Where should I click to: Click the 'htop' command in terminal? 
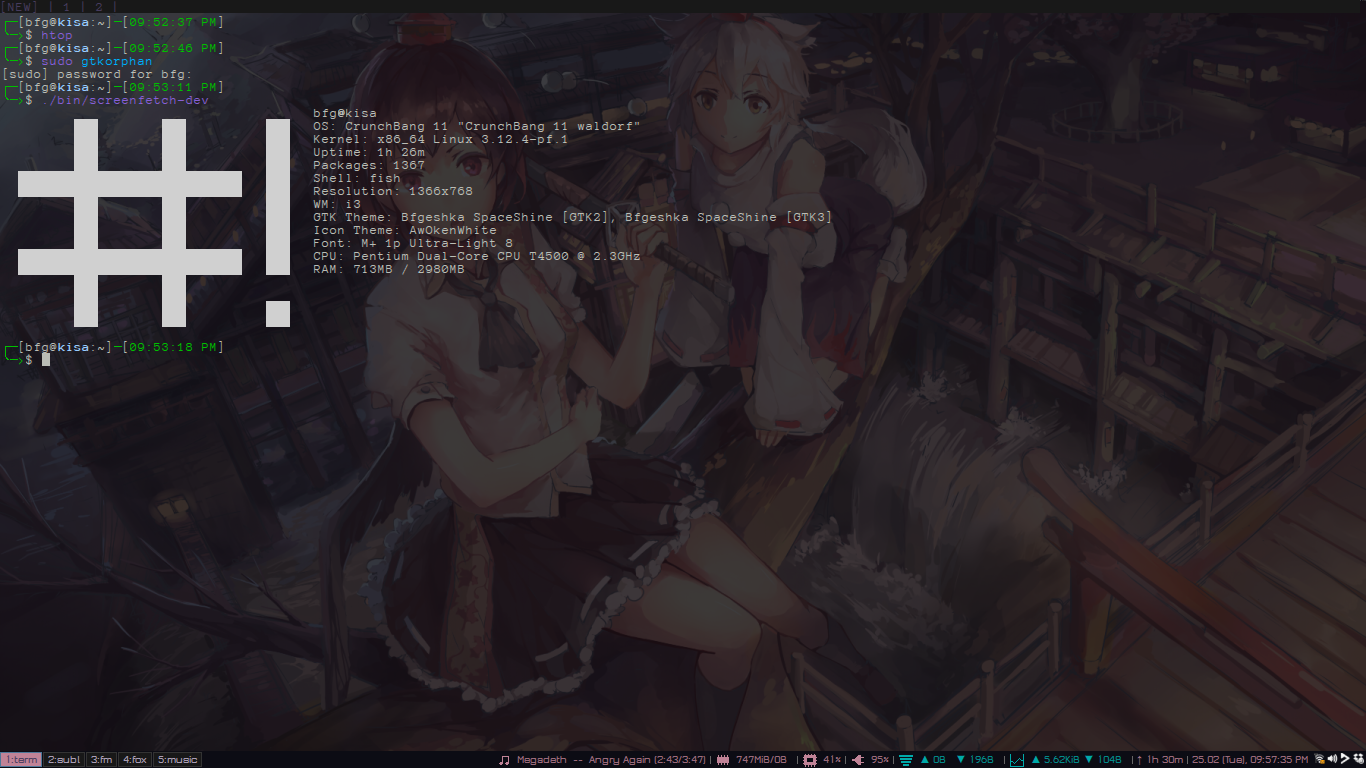pyautogui.click(x=57, y=35)
